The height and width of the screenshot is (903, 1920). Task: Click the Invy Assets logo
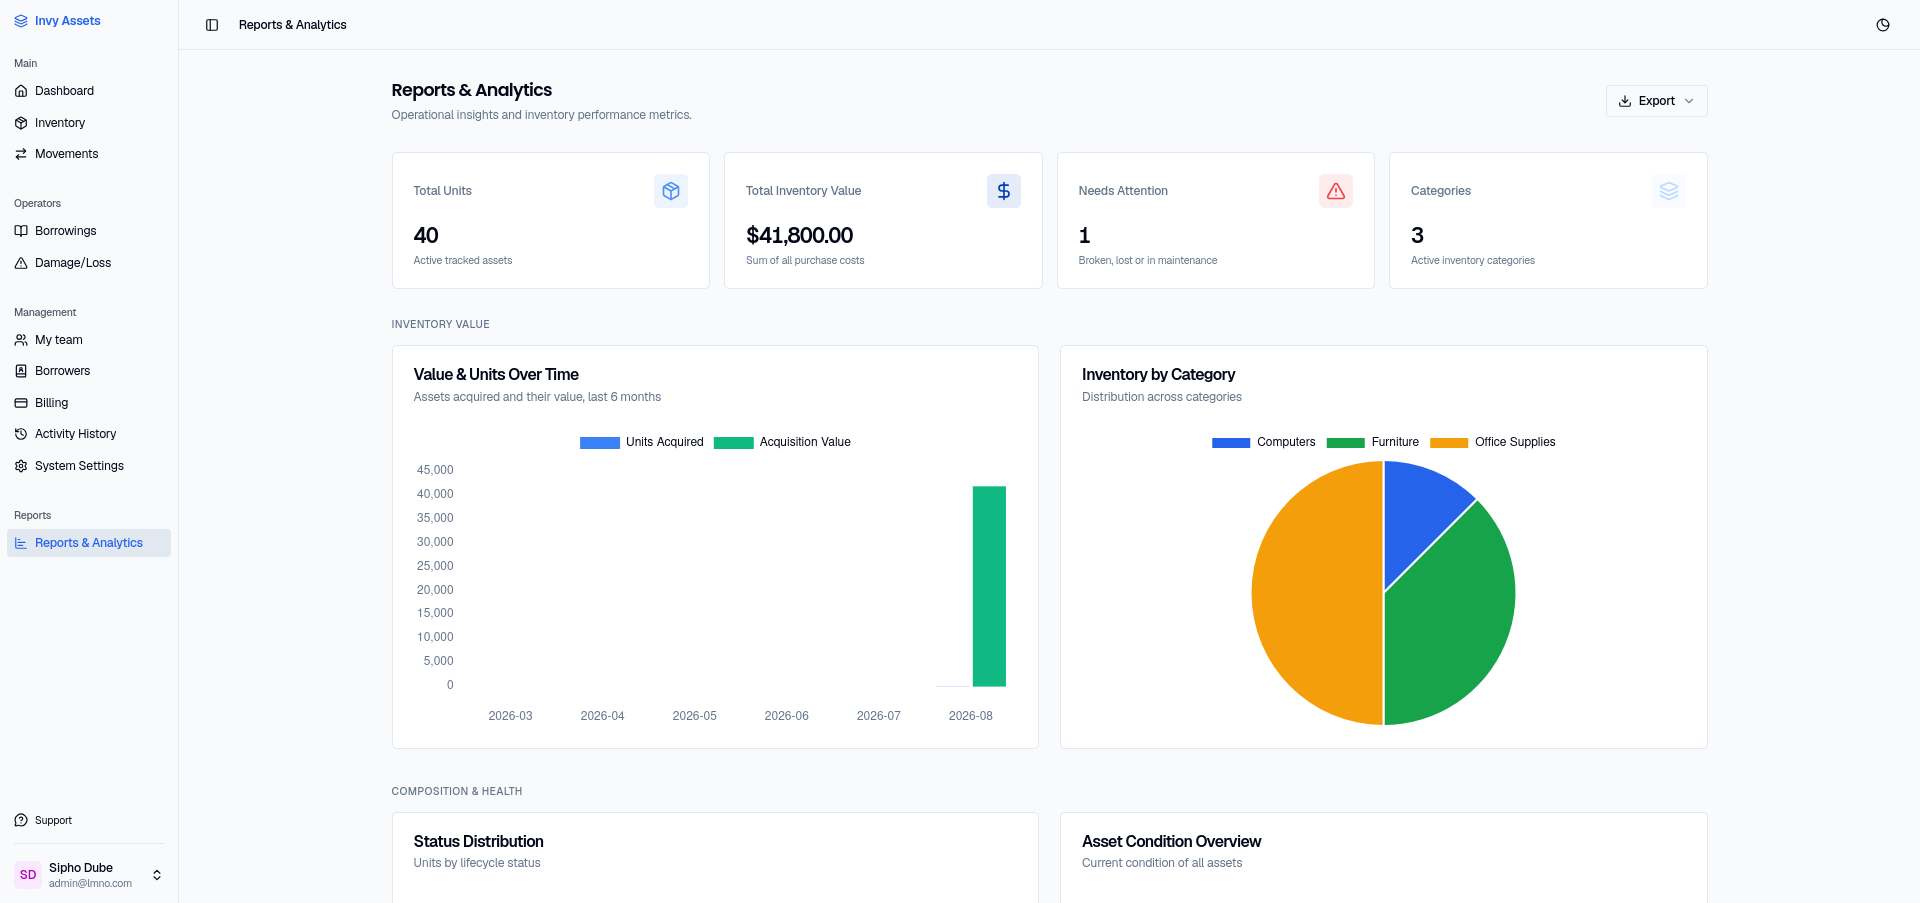[57, 21]
